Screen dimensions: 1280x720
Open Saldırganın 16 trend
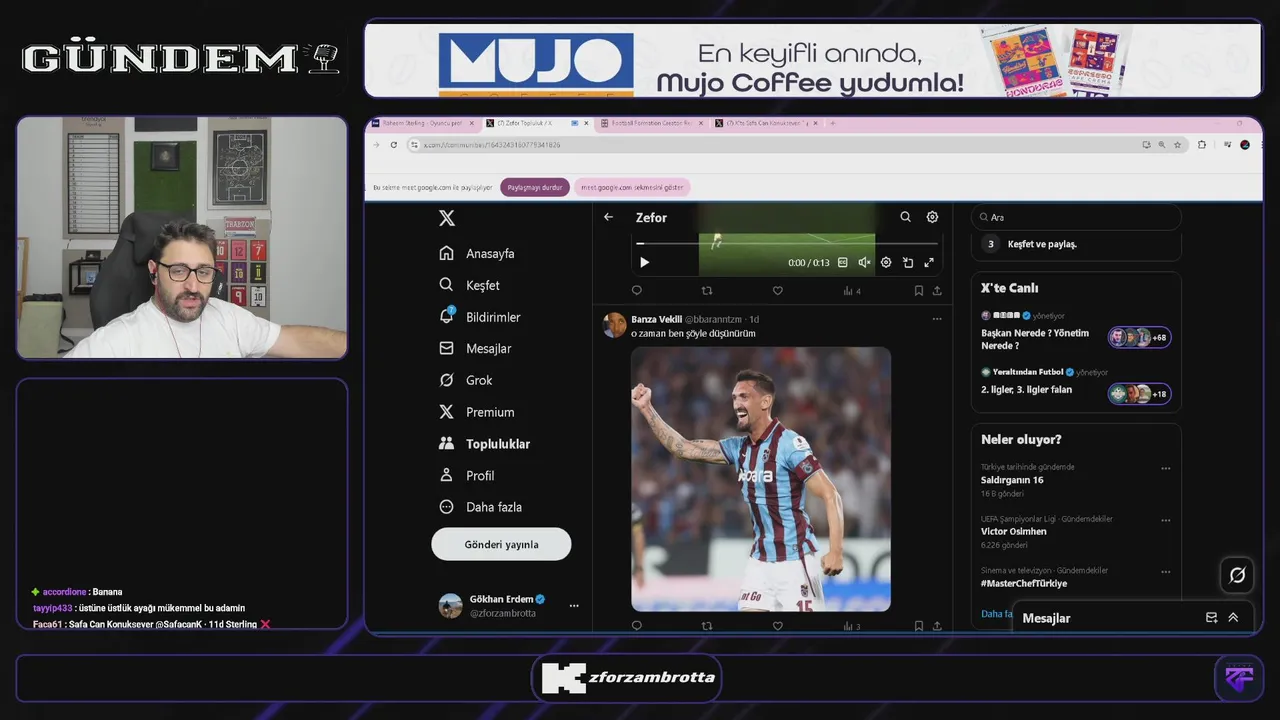tap(1011, 480)
